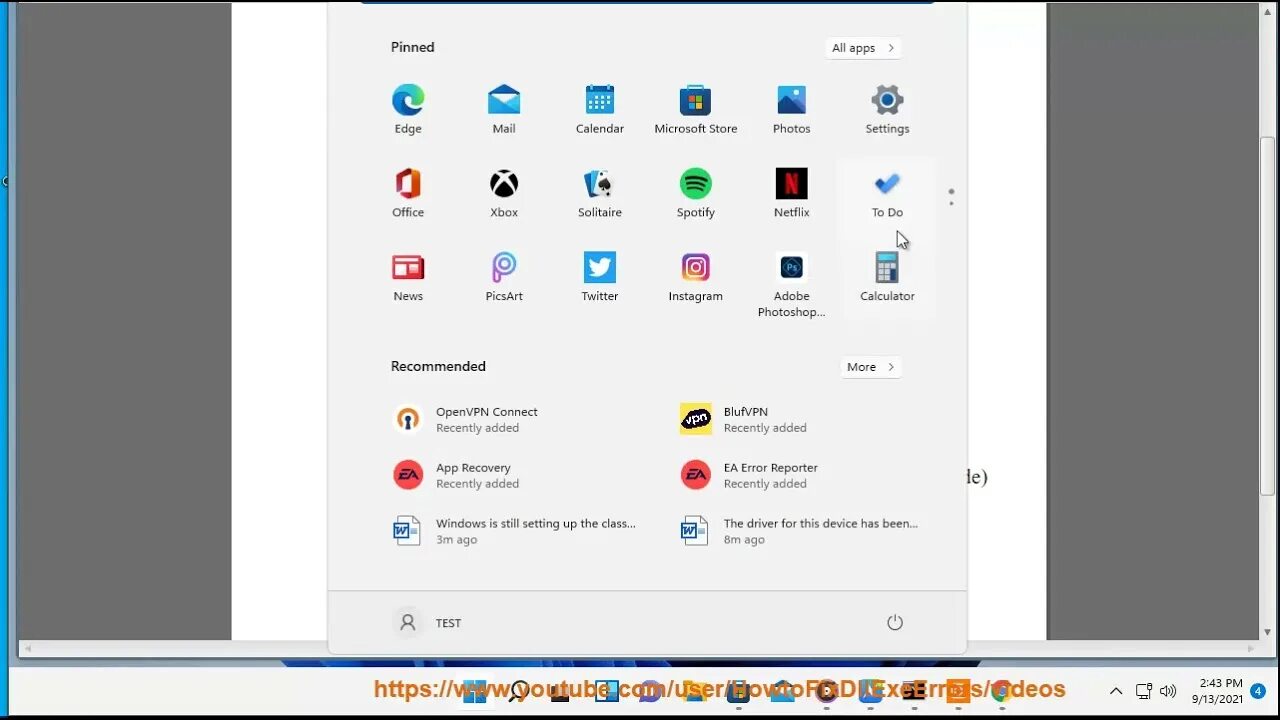Viewport: 1280px width, 720px height.
Task: Show More recommended items
Action: click(870, 367)
